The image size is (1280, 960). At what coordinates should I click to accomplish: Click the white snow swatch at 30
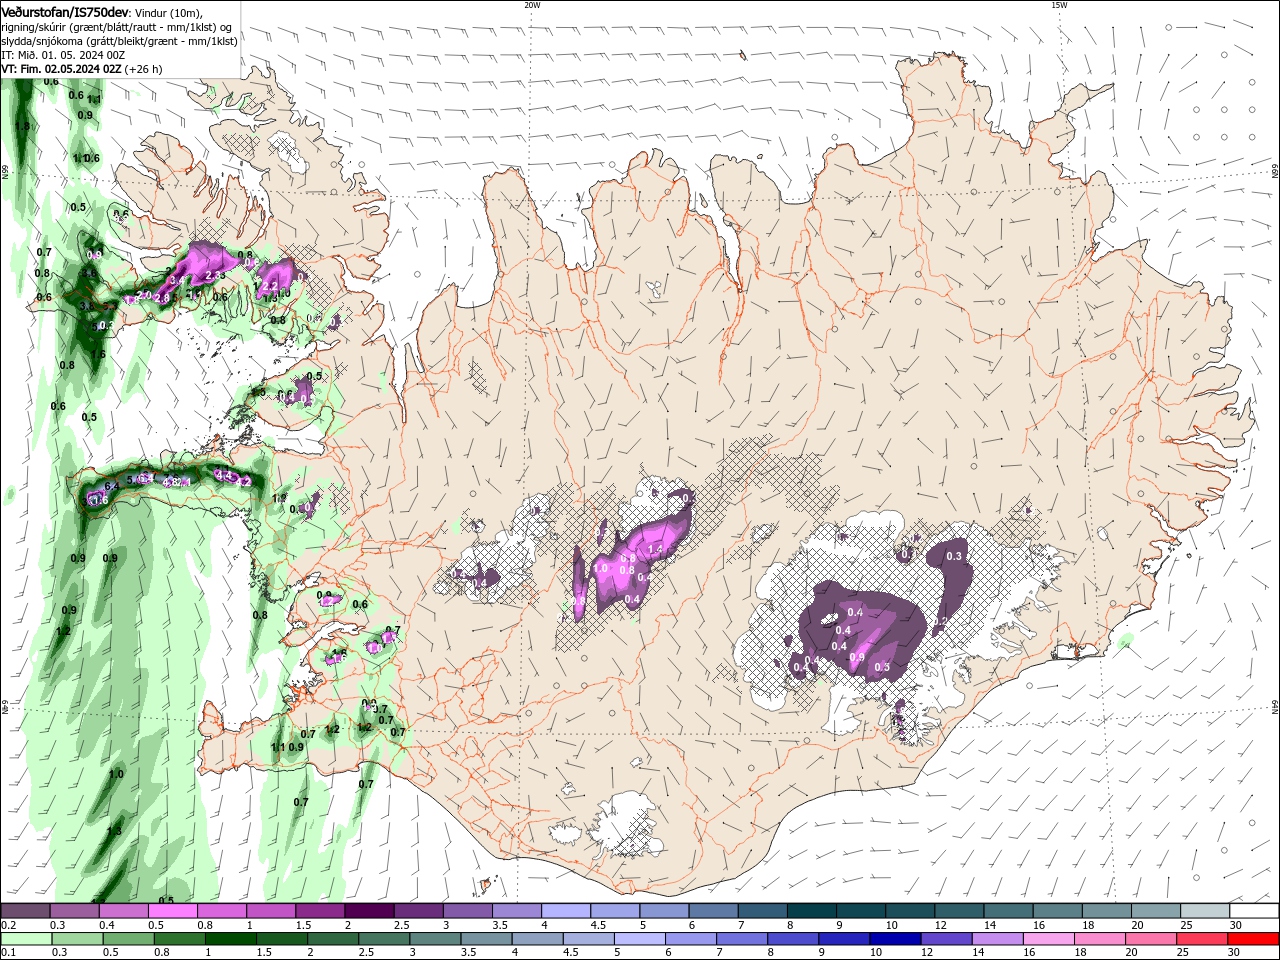[x=1253, y=911]
